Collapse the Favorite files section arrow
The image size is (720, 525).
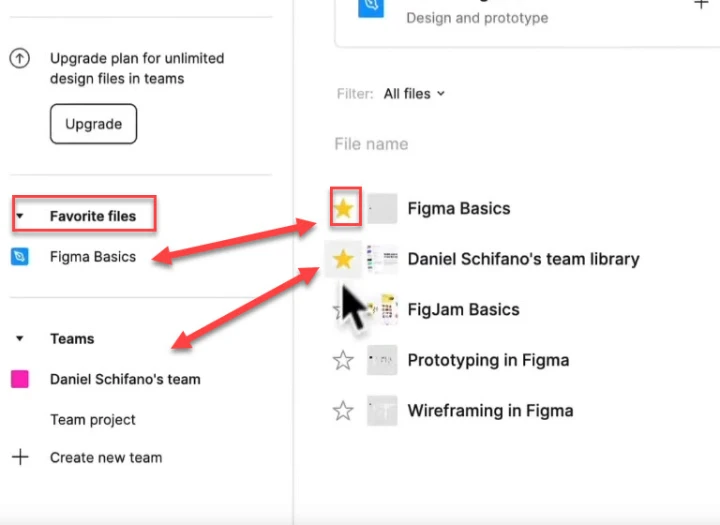20,216
